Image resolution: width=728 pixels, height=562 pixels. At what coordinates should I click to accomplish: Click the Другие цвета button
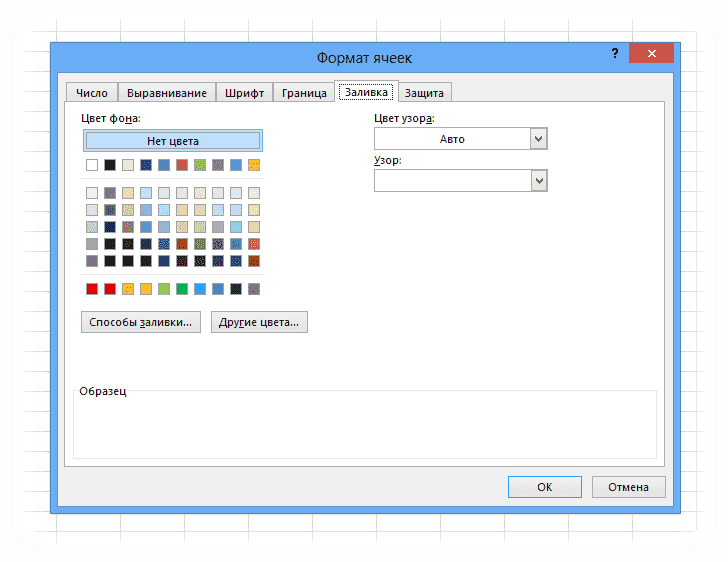[x=259, y=322]
